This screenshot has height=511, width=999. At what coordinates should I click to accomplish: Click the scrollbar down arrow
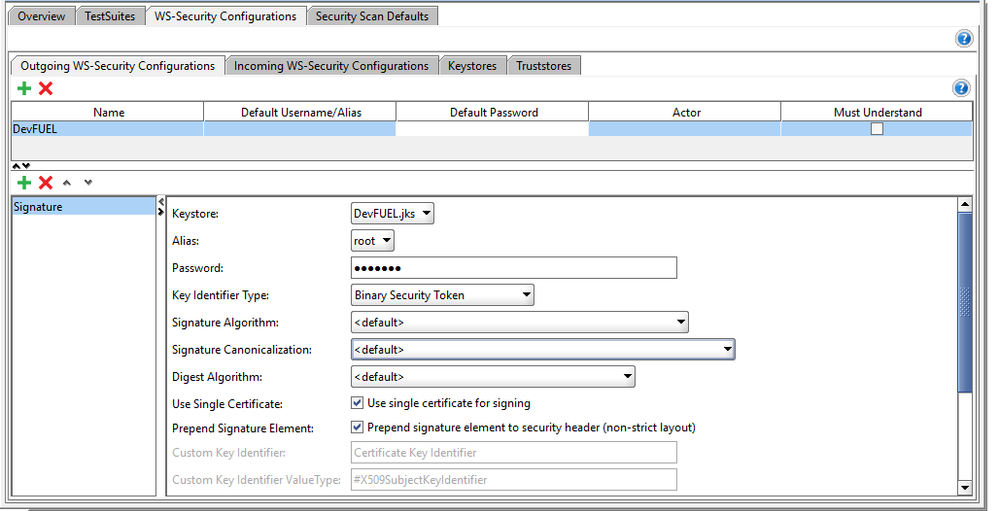[x=965, y=488]
